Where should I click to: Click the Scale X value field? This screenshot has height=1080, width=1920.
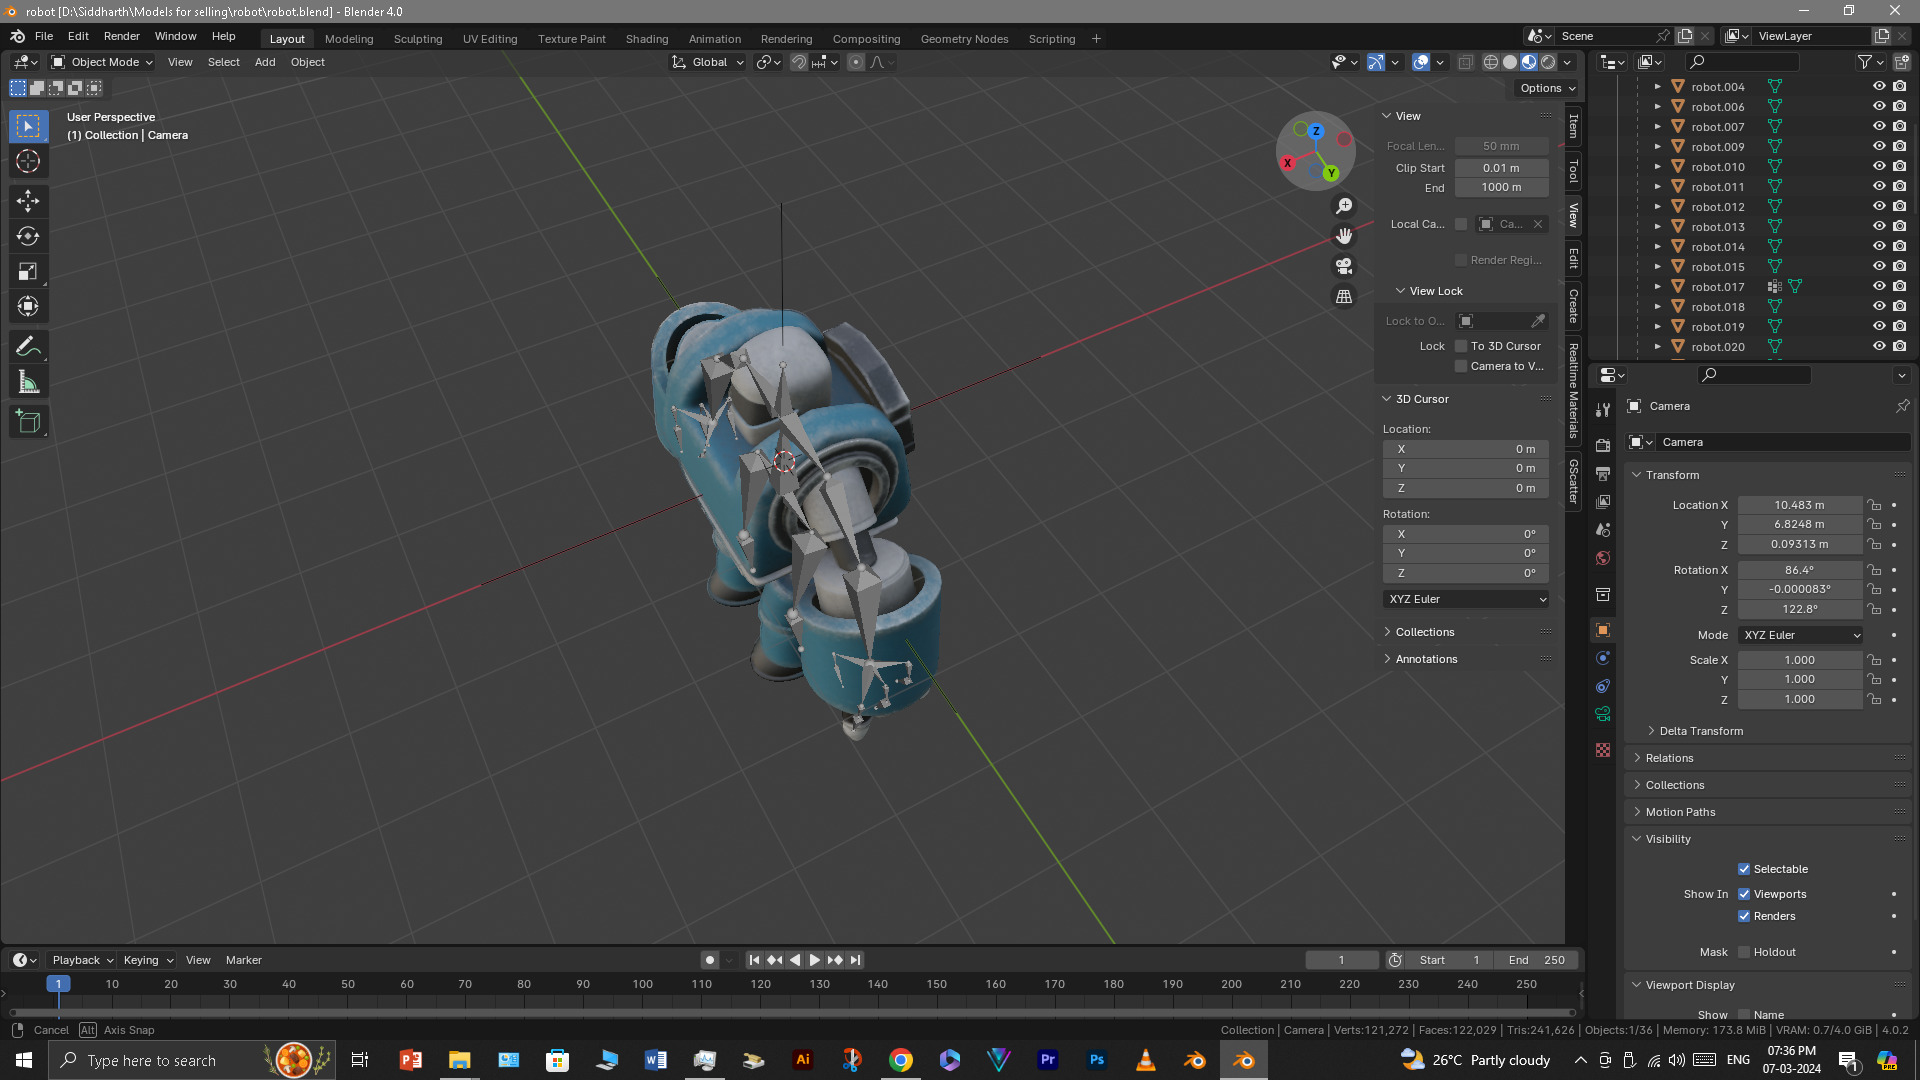pos(1800,660)
